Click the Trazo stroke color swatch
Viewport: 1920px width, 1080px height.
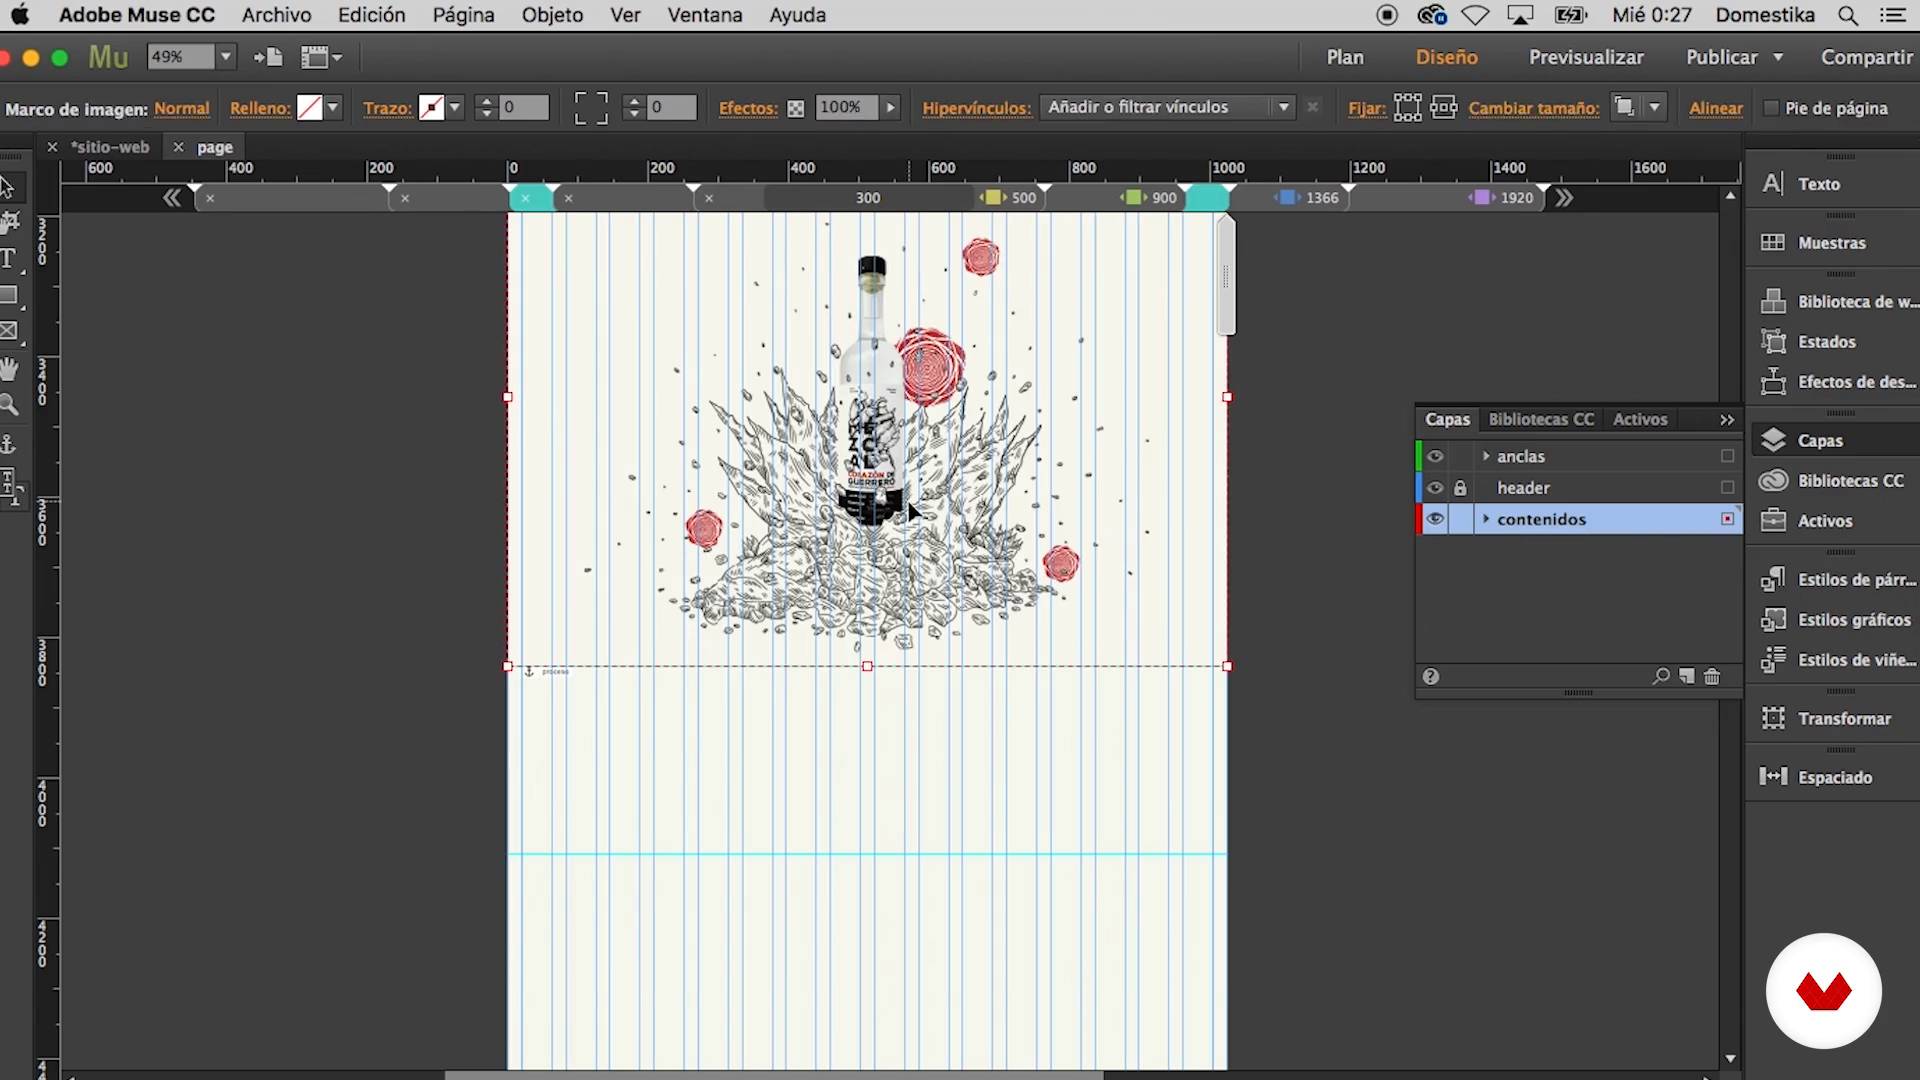coord(431,108)
